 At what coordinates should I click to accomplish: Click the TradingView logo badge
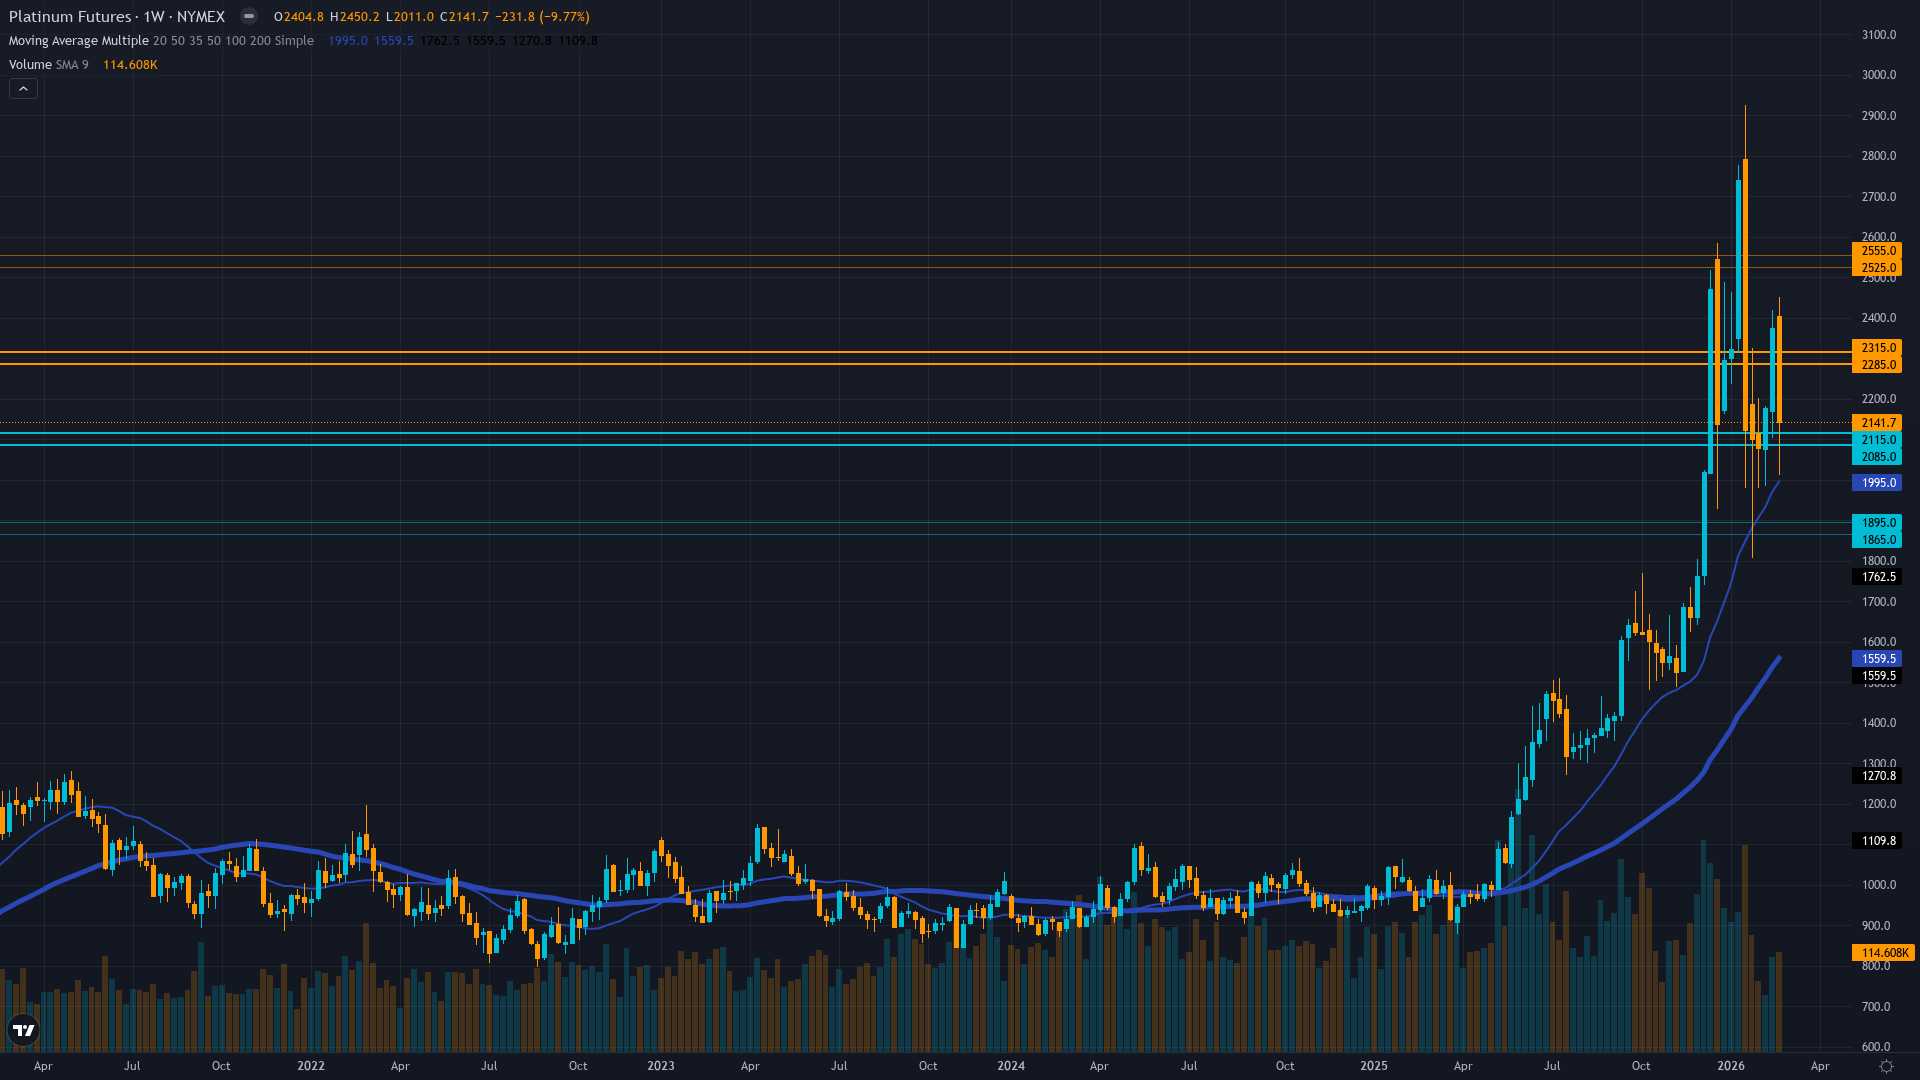[x=23, y=1030]
